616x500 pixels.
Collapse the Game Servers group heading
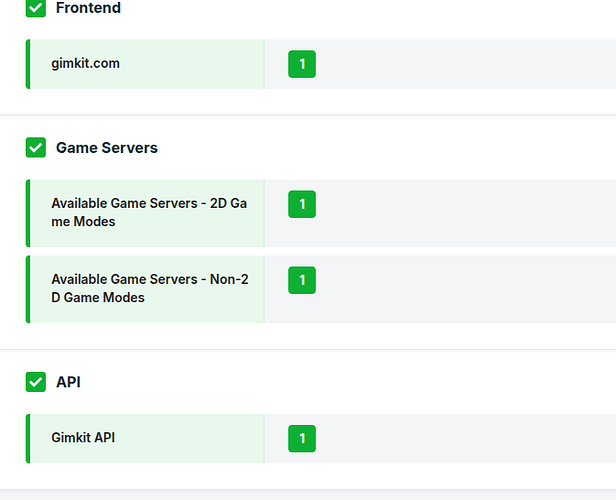[106, 148]
